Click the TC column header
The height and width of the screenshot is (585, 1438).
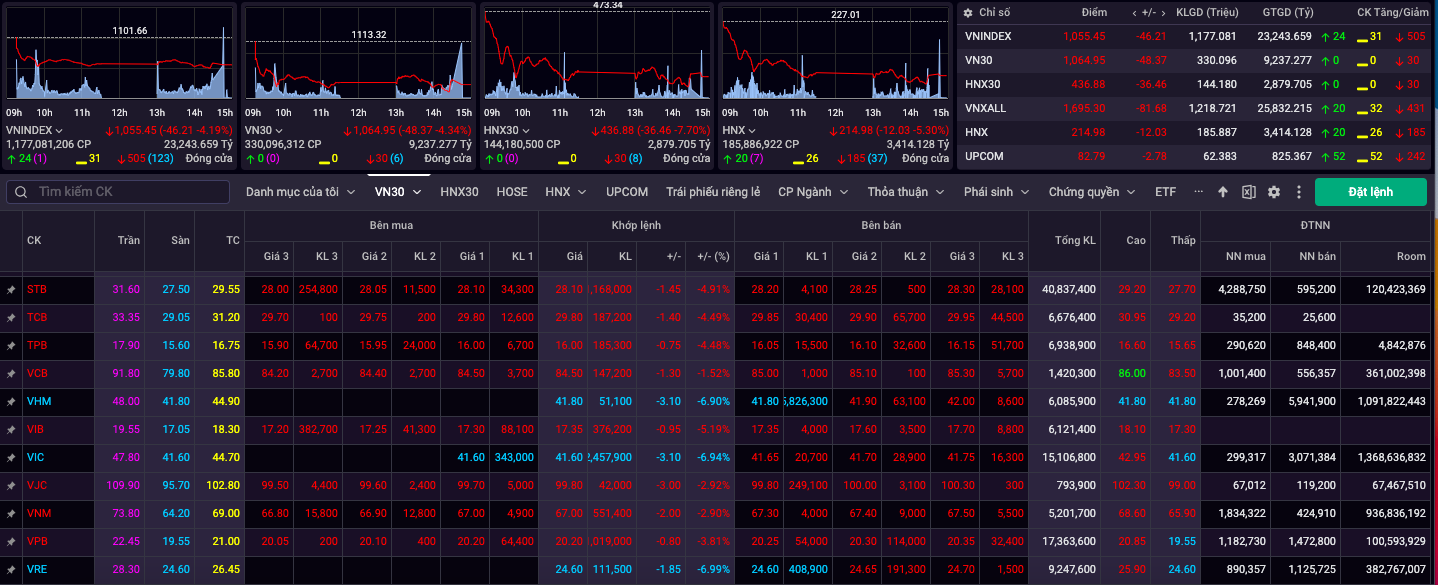232,240
